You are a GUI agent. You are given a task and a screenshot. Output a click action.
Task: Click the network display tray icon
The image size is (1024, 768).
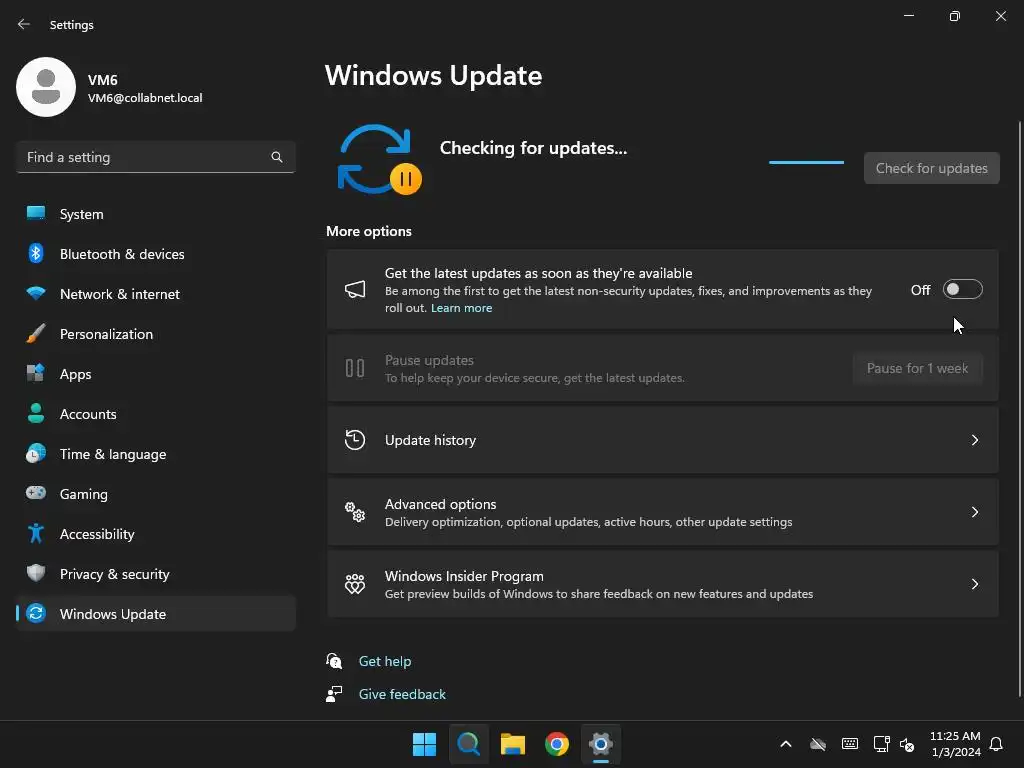pyautogui.click(x=881, y=744)
